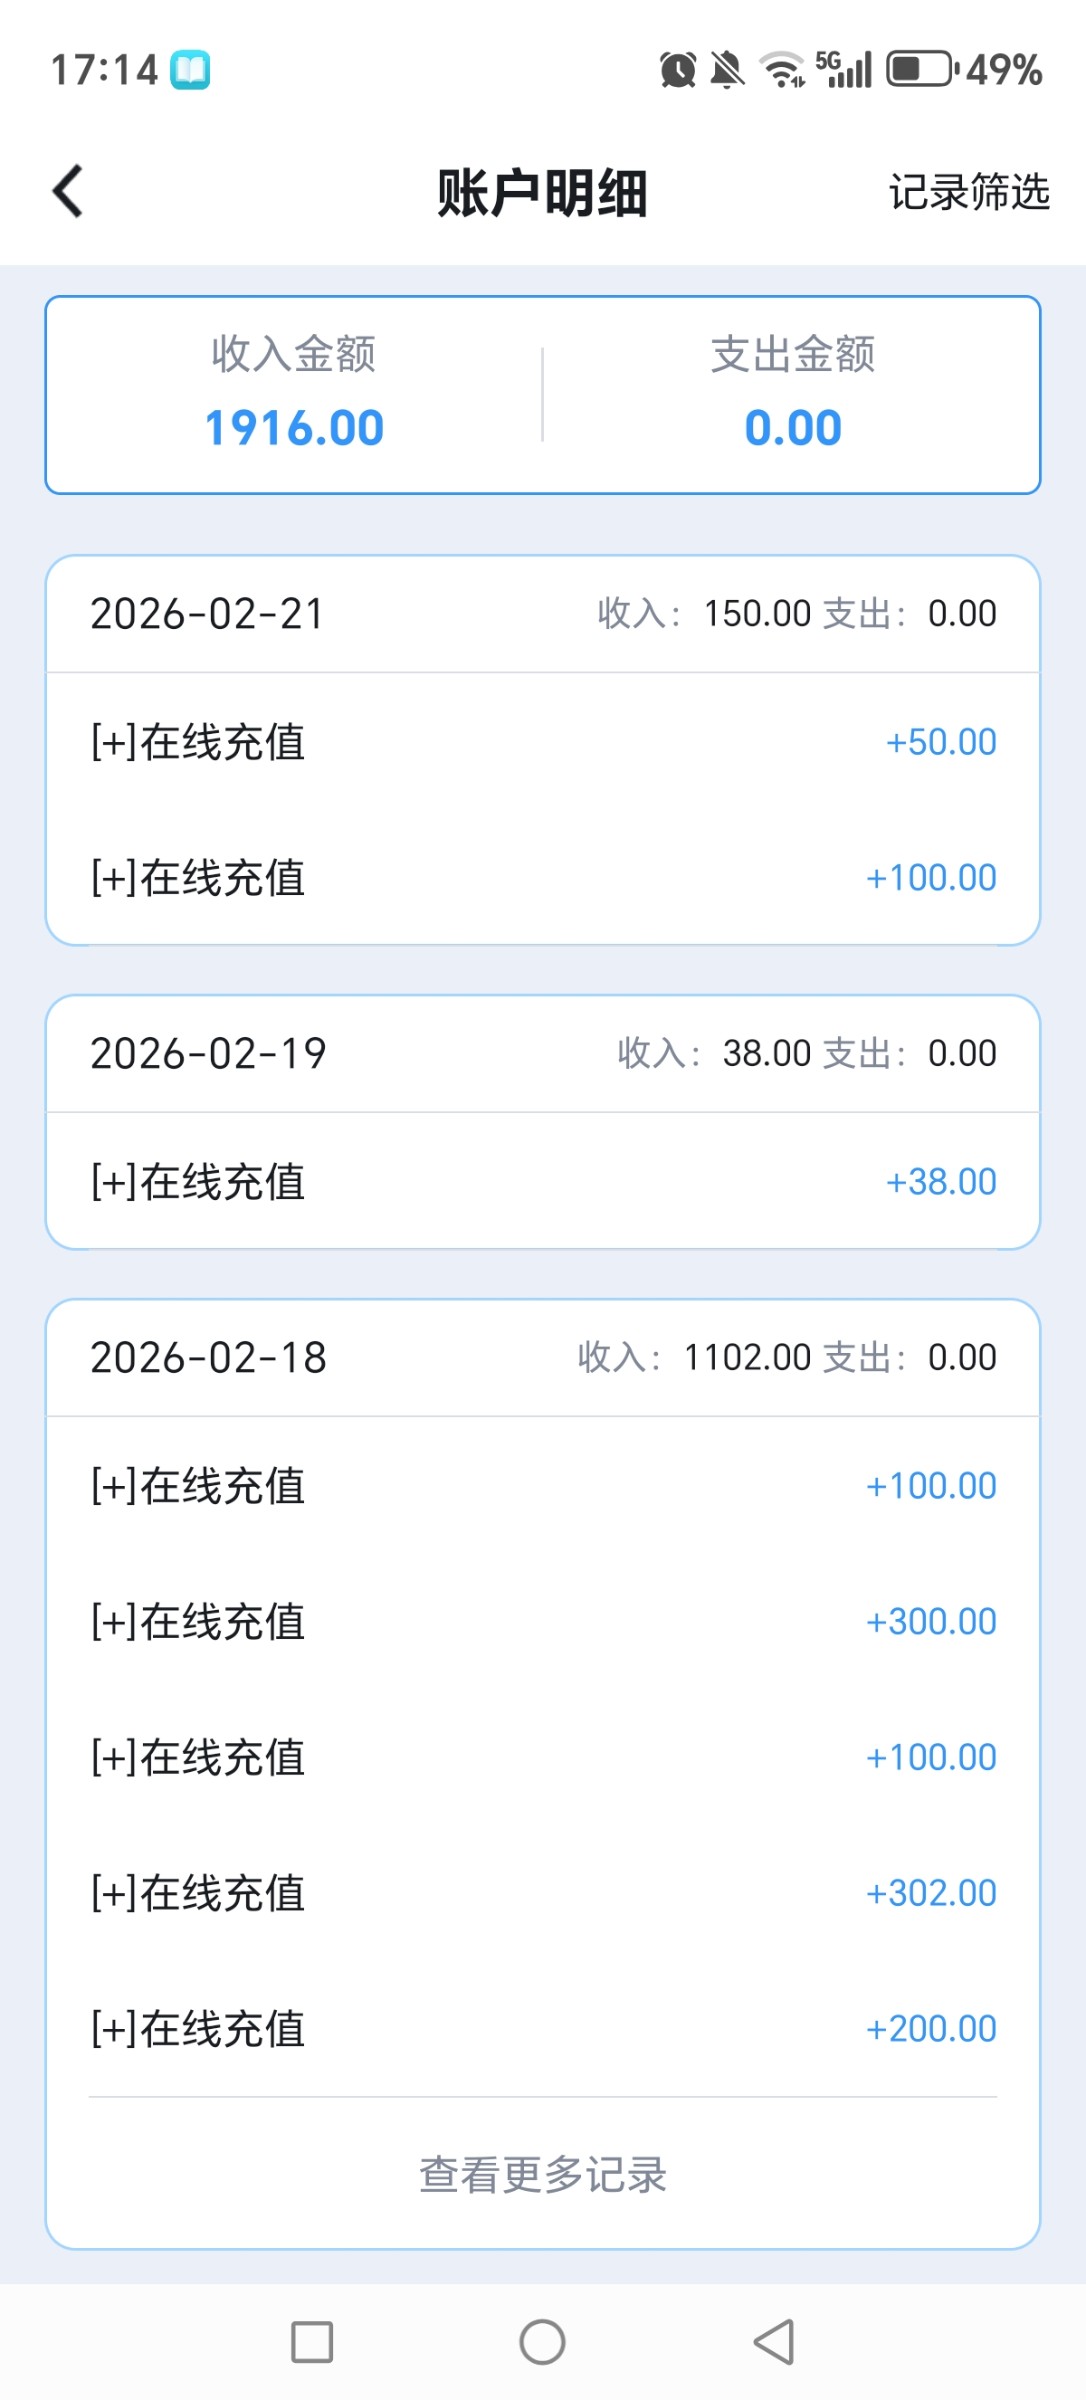
Task: Tap the alarm clock status icon
Action: coord(678,70)
